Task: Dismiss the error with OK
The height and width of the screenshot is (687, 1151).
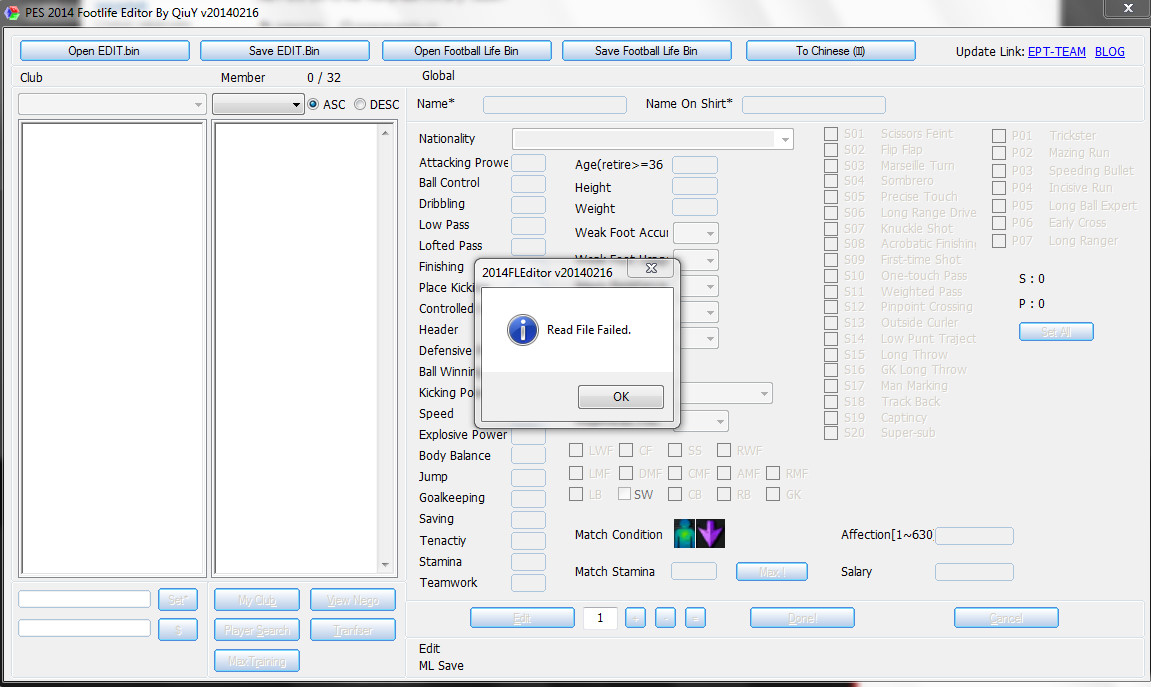Action: click(x=621, y=396)
